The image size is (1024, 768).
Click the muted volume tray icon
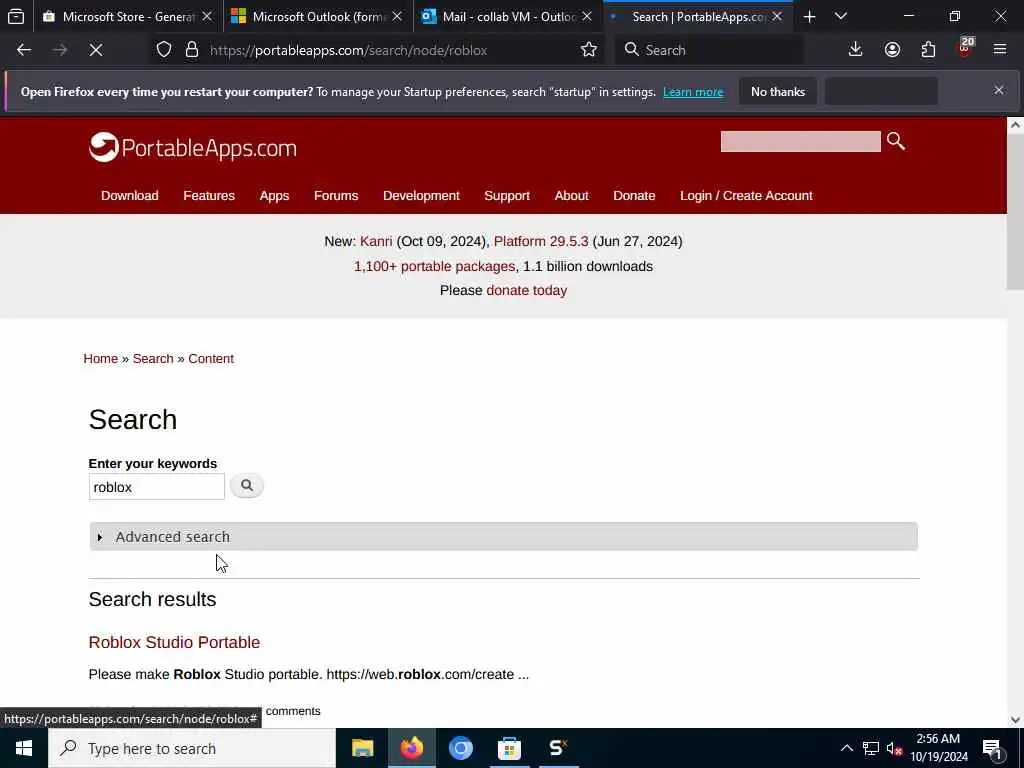point(895,748)
